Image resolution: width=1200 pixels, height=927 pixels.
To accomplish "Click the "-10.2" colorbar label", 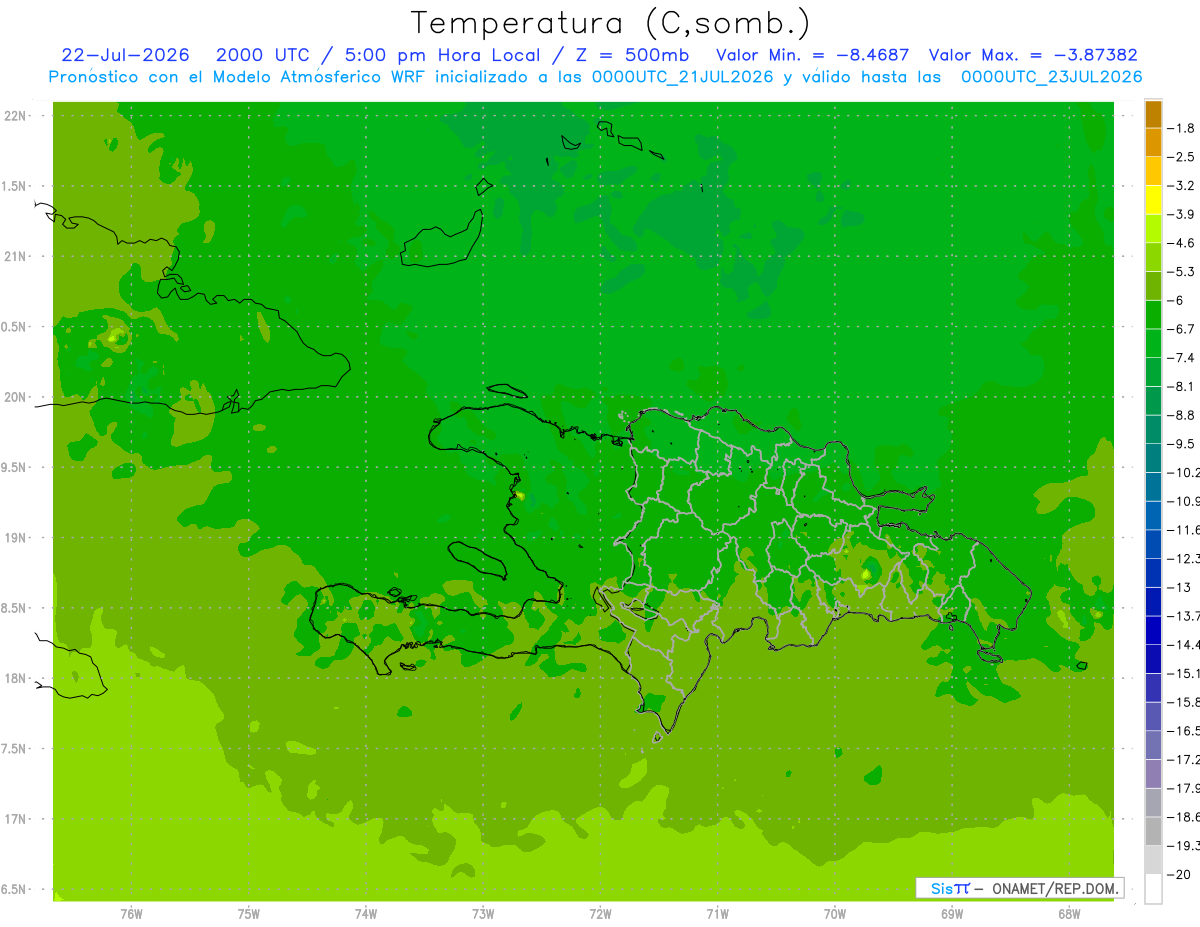I will (x=1183, y=472).
